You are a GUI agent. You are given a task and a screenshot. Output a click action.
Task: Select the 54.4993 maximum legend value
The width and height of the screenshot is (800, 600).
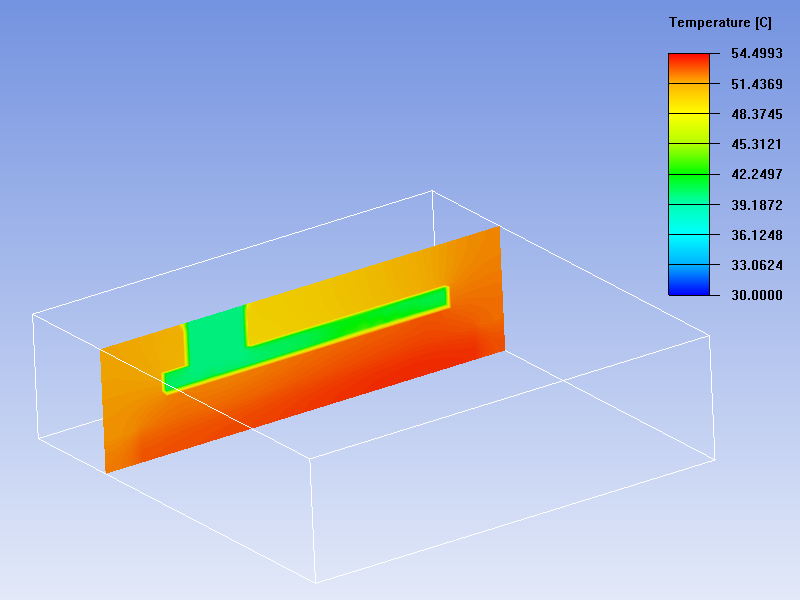pyautogui.click(x=757, y=54)
